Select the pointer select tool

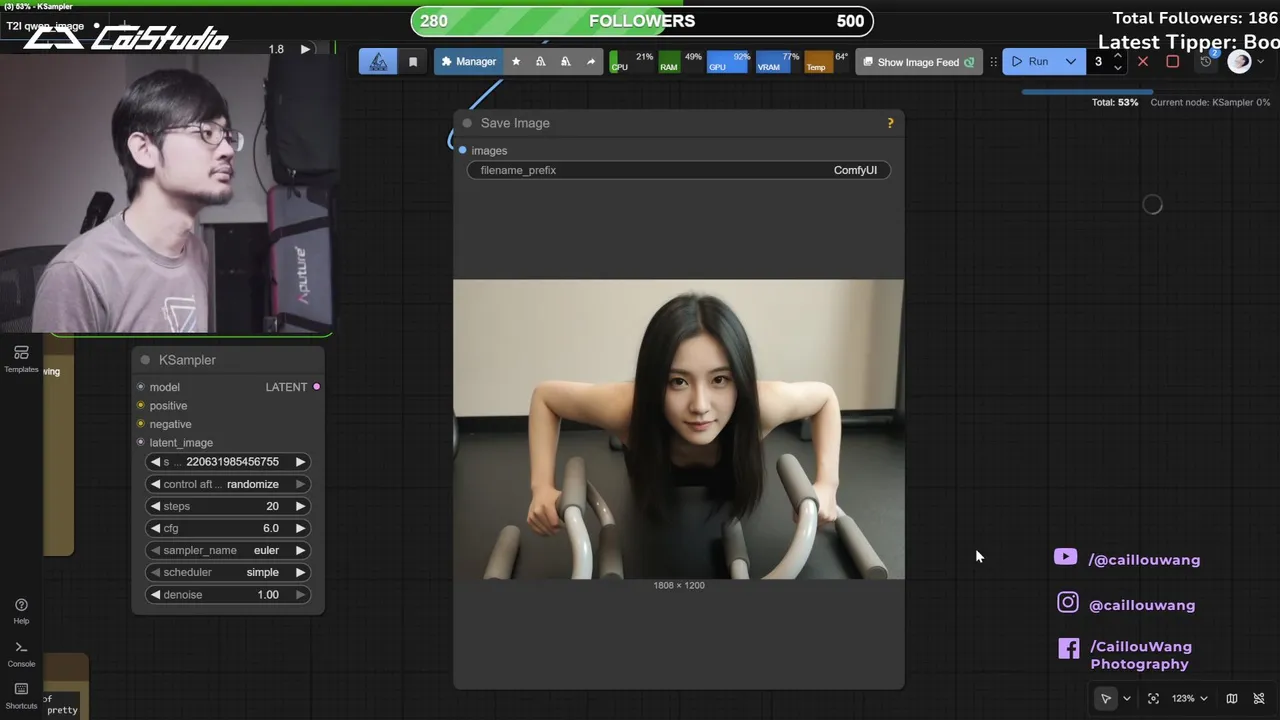[1106, 698]
